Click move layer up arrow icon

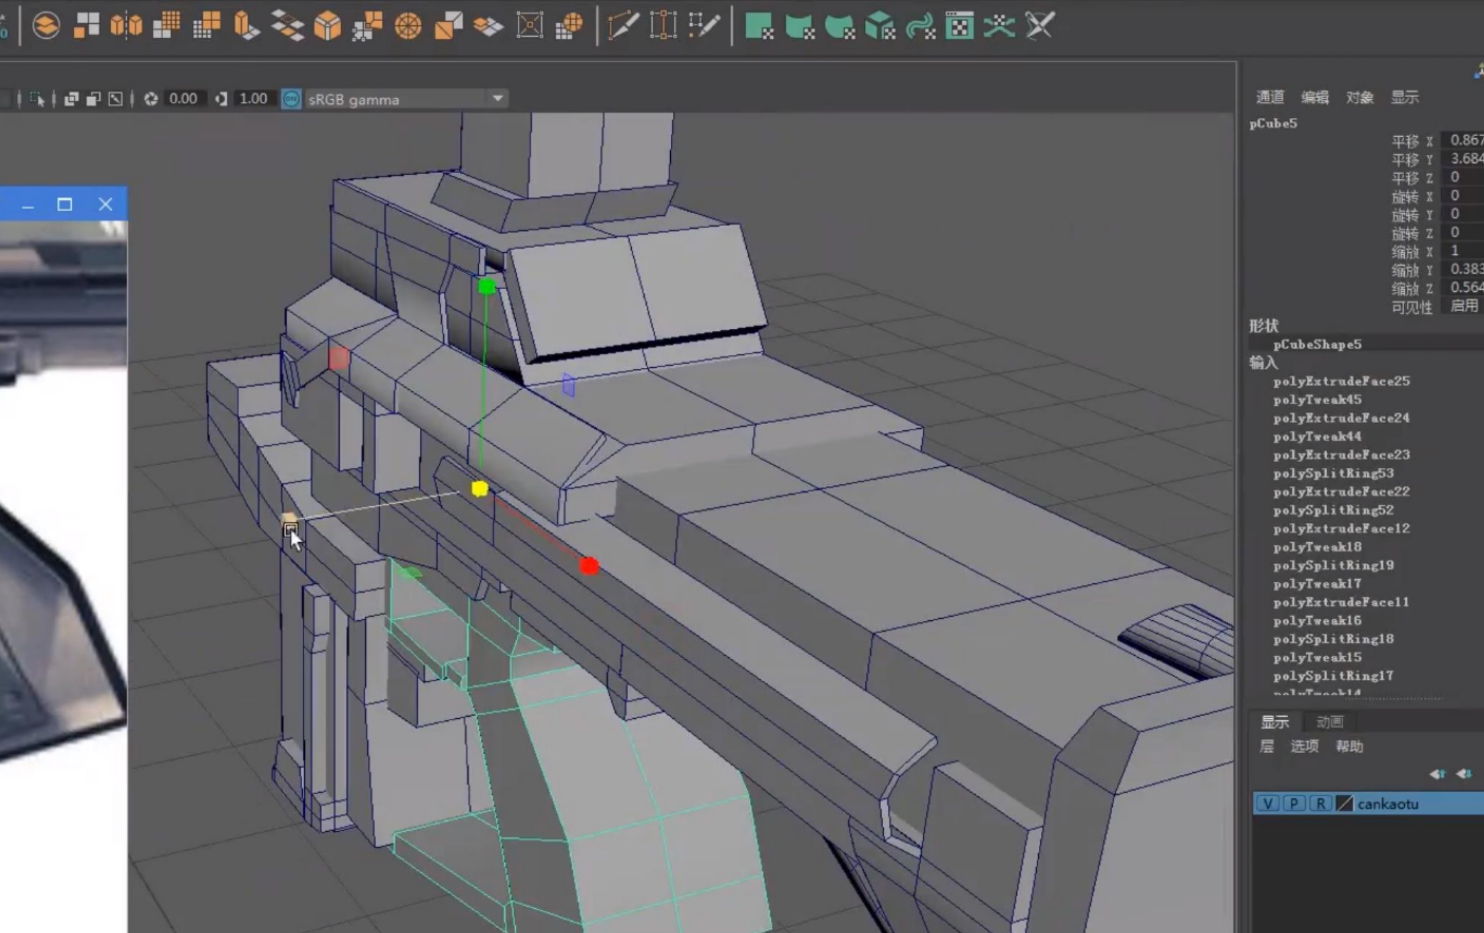tap(1437, 774)
